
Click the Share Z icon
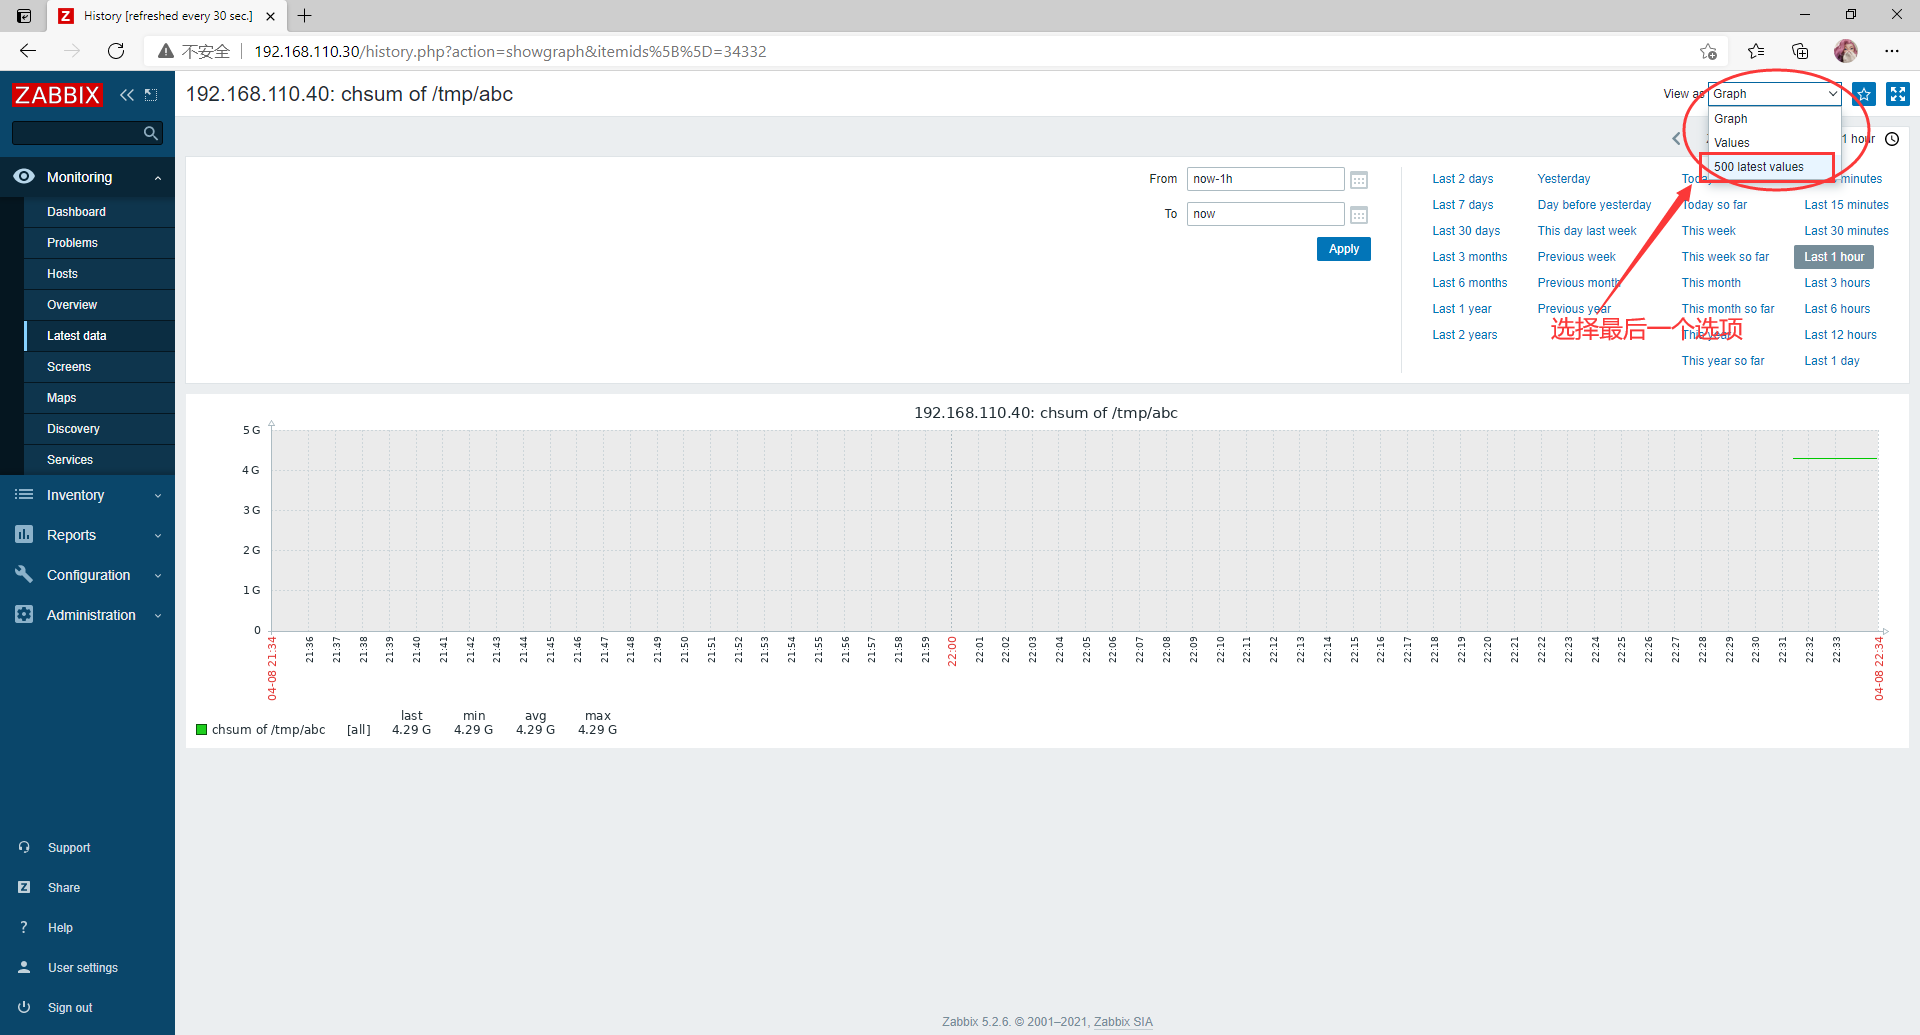(x=24, y=887)
